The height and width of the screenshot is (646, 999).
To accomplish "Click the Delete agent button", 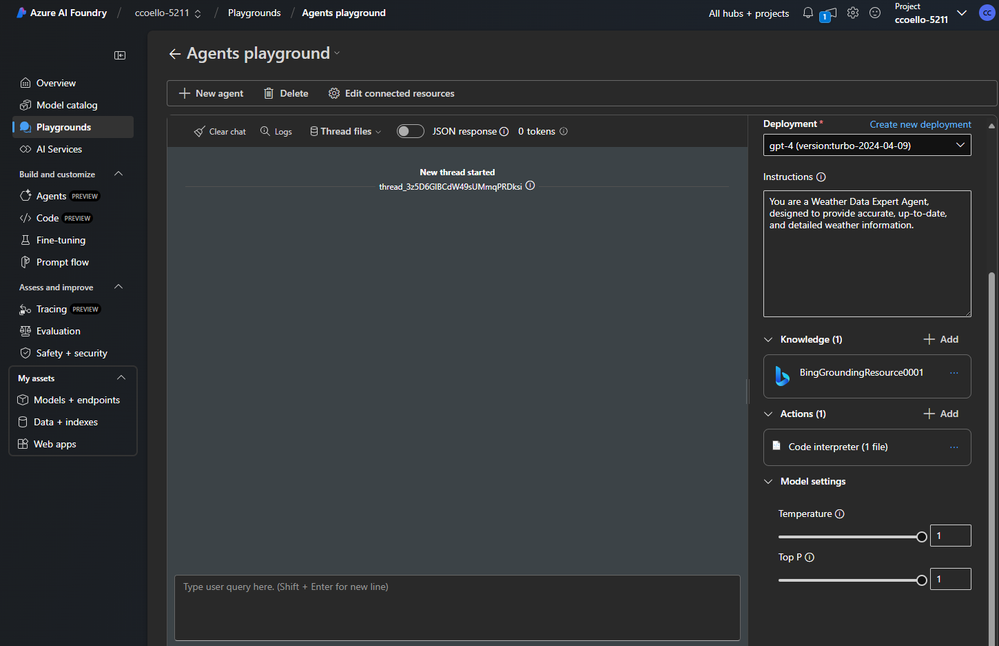I will (x=285, y=94).
